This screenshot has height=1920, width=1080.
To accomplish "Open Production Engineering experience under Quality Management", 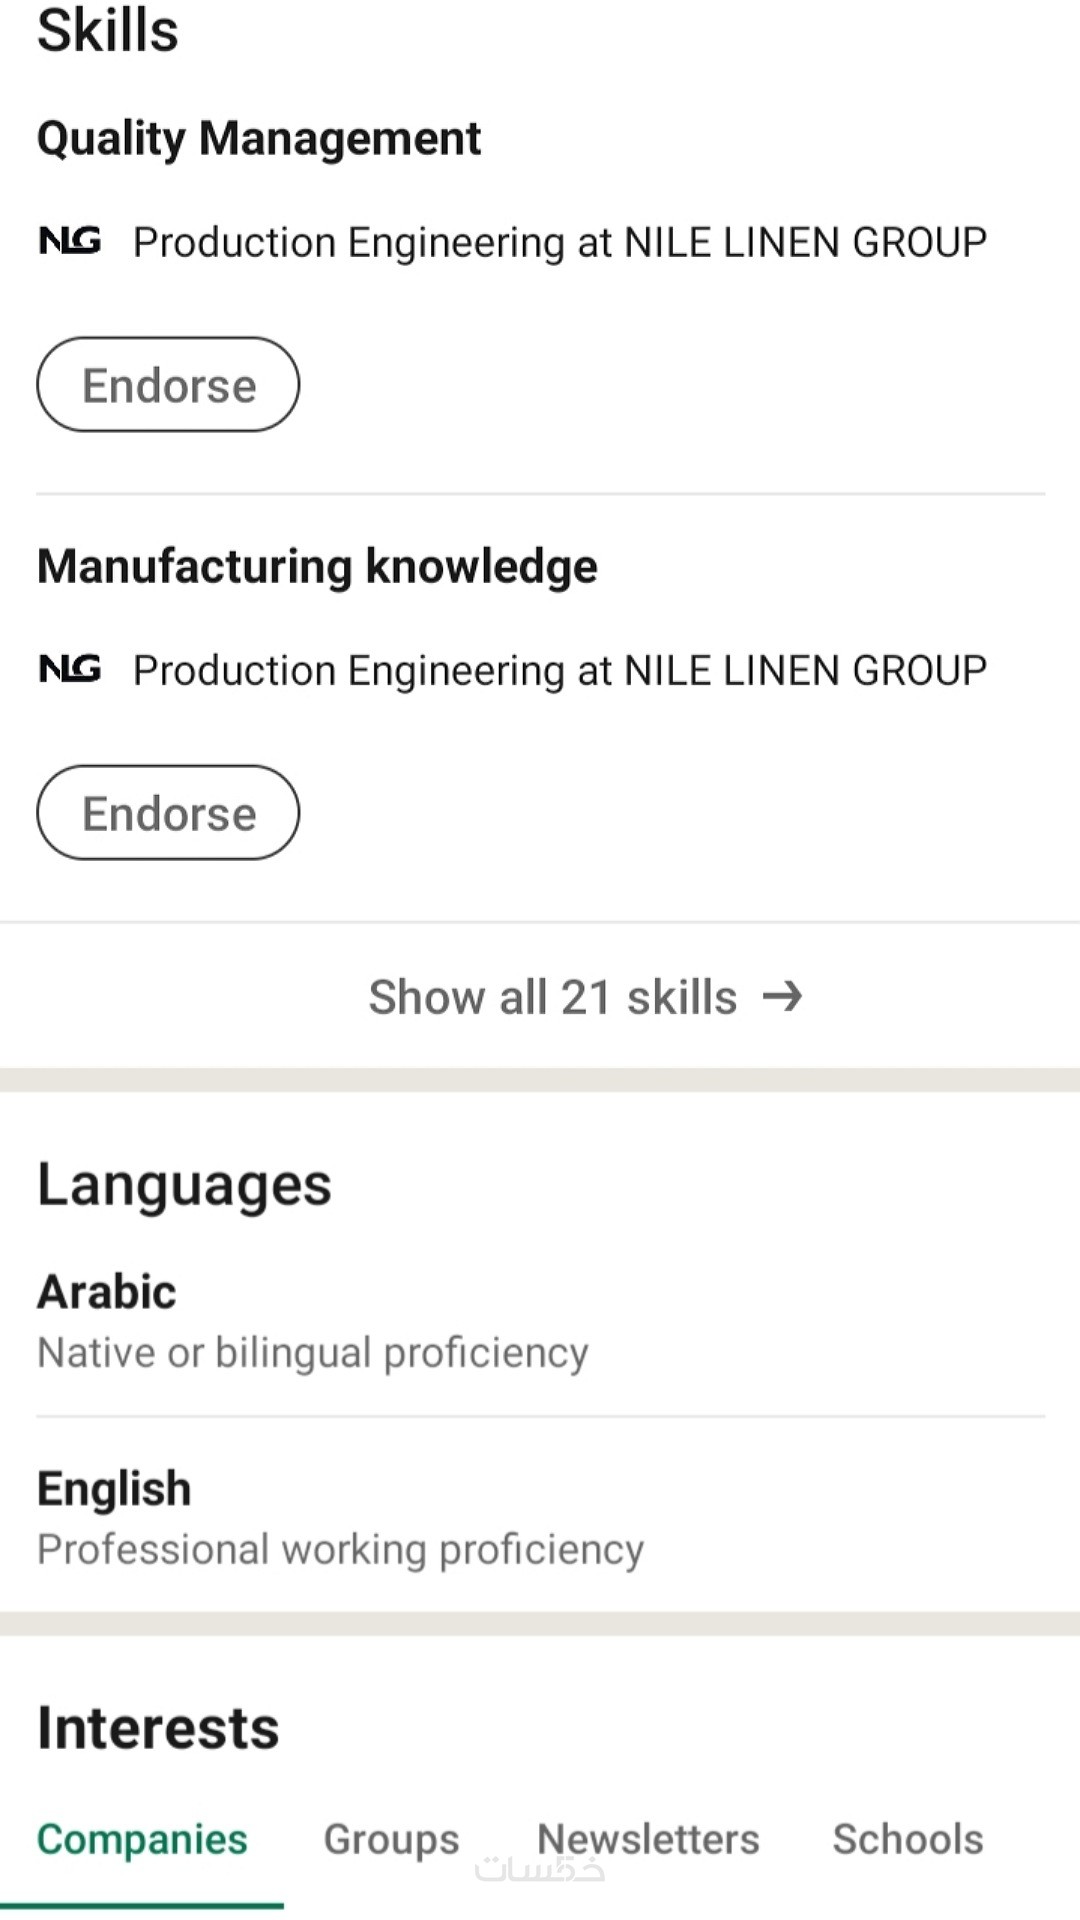I will 560,242.
